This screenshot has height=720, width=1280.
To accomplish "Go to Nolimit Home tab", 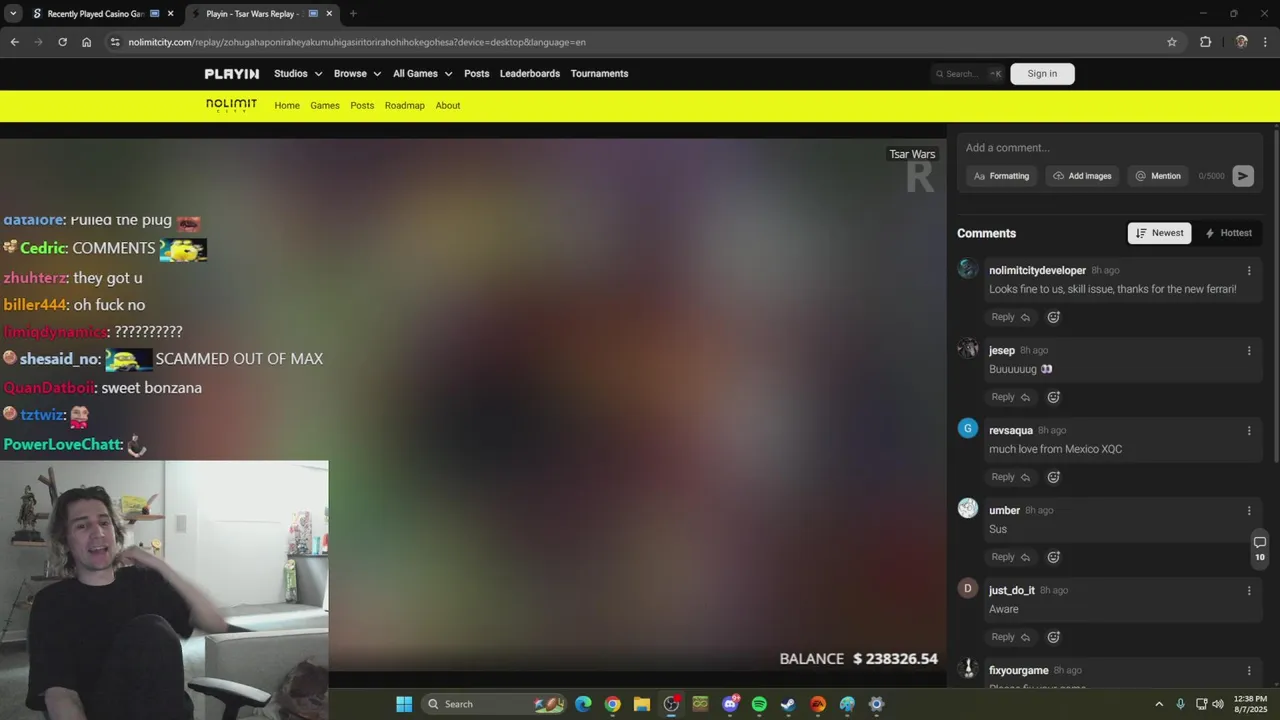I will pyautogui.click(x=287, y=106).
